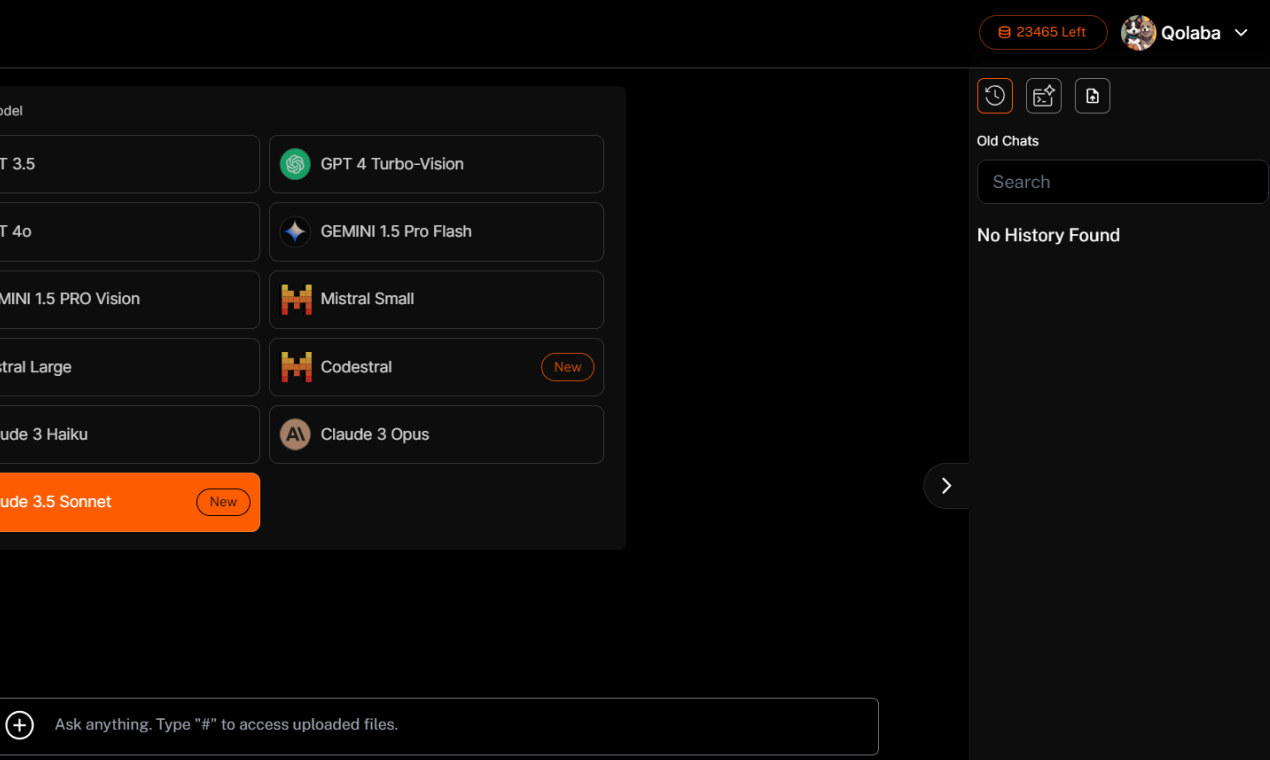Select the GPT 4o model option
The image size is (1270, 760).
pyautogui.click(x=128, y=232)
